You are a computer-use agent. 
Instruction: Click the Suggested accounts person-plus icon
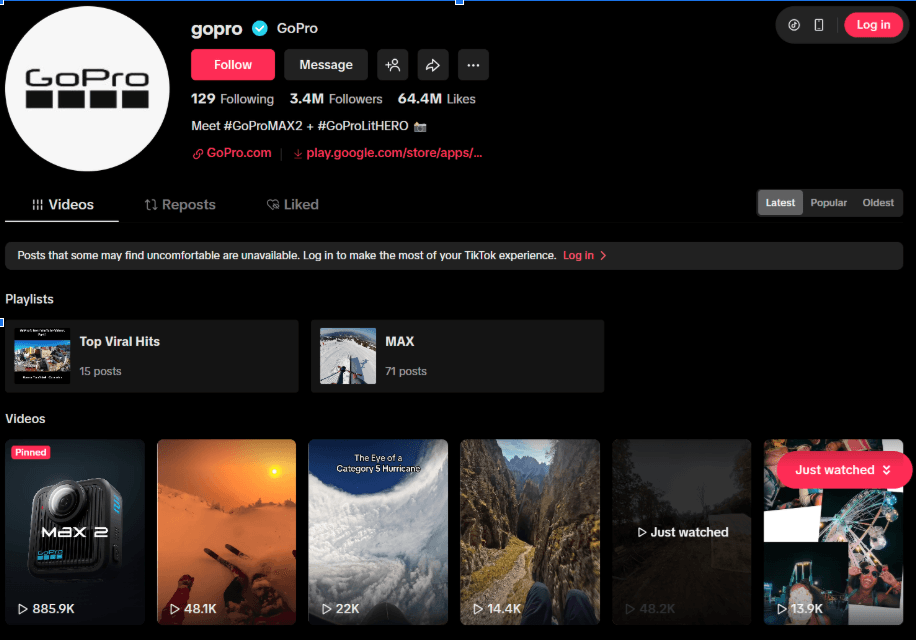pyautogui.click(x=392, y=64)
